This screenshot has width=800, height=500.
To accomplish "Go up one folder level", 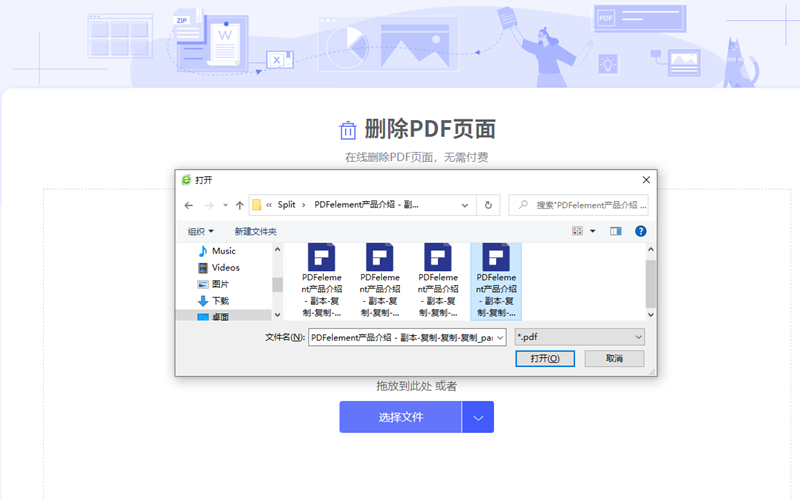I will [x=240, y=205].
